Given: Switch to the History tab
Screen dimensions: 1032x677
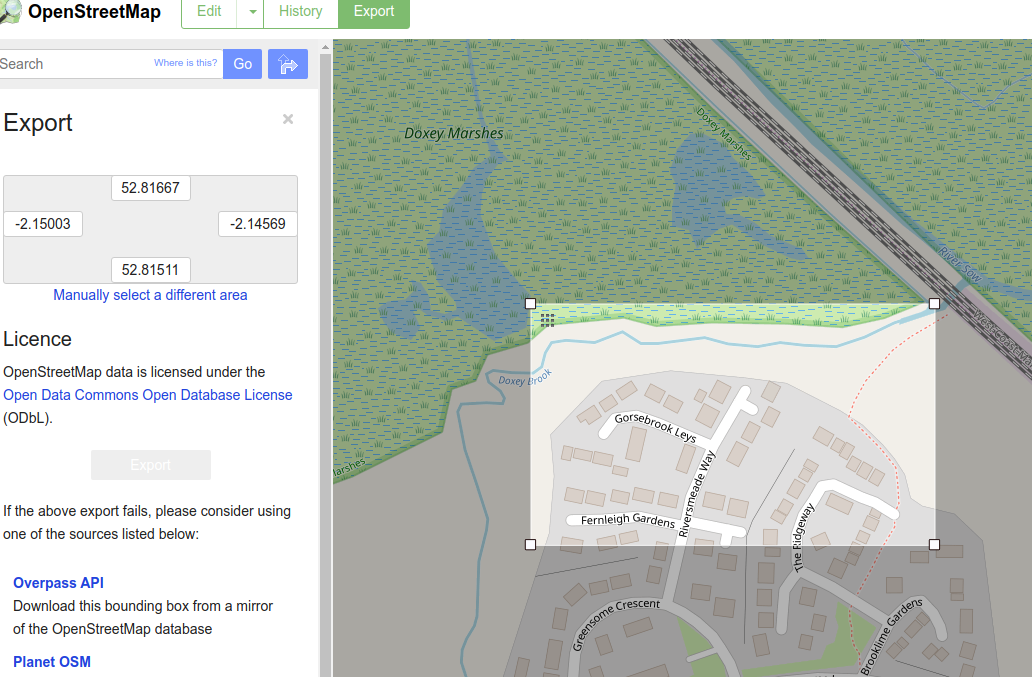Looking at the screenshot, I should pyautogui.click(x=301, y=12).
